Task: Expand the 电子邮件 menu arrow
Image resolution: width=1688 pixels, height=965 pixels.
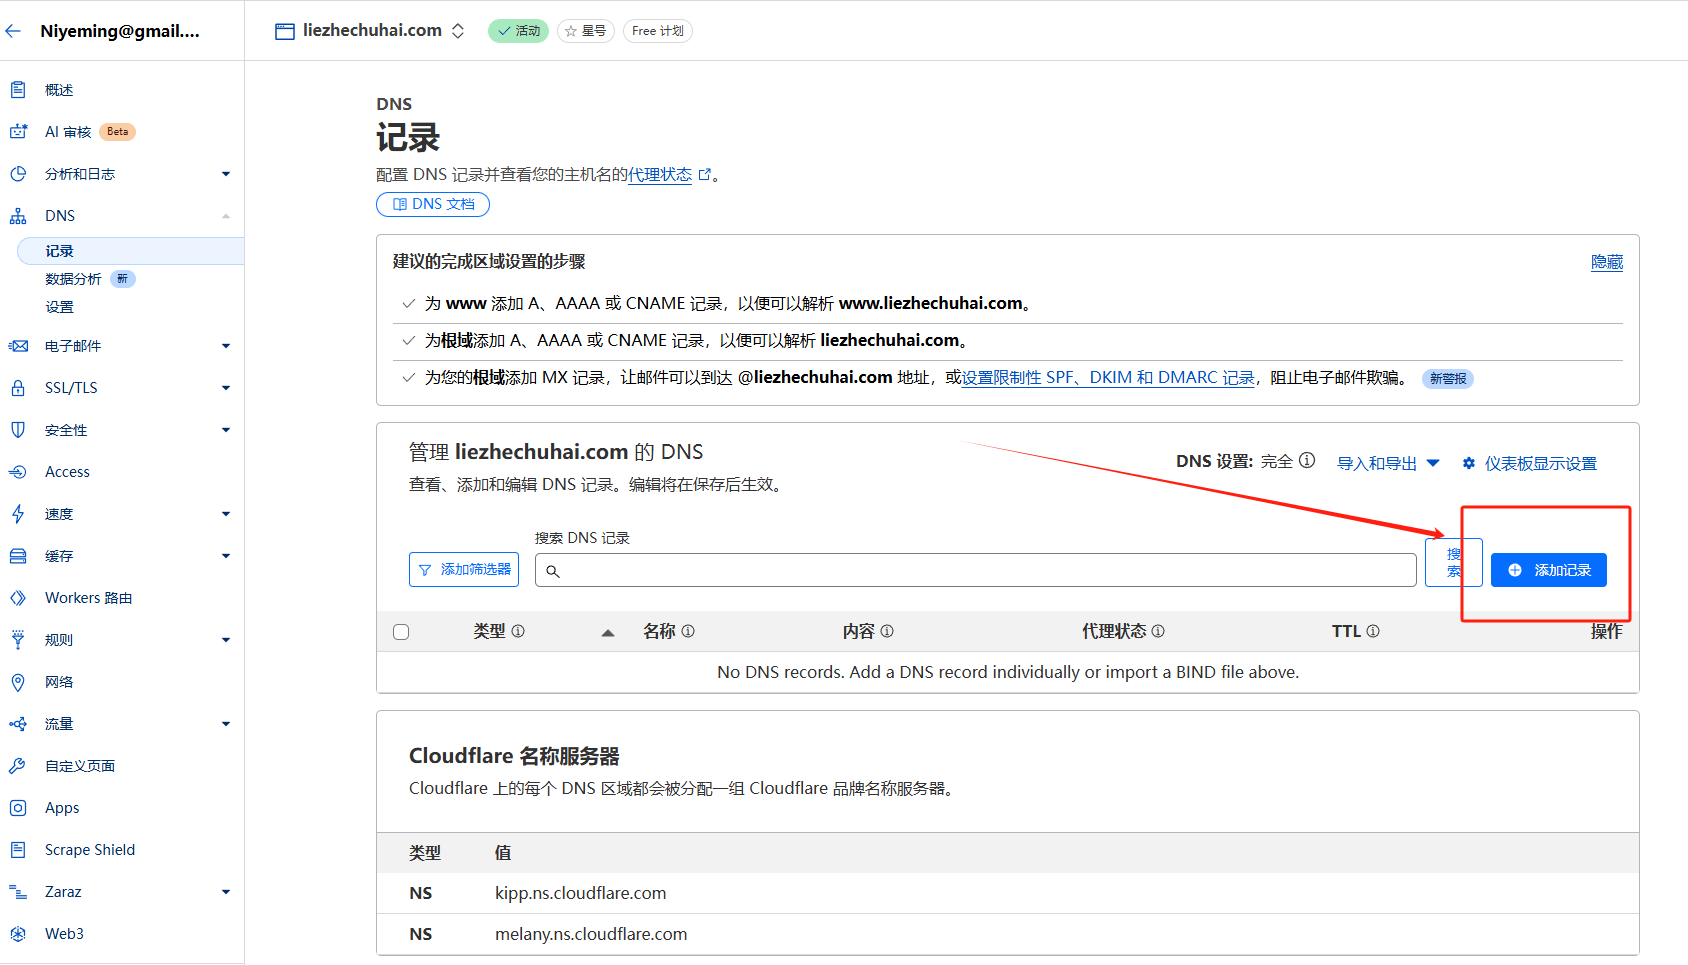Action: 226,346
